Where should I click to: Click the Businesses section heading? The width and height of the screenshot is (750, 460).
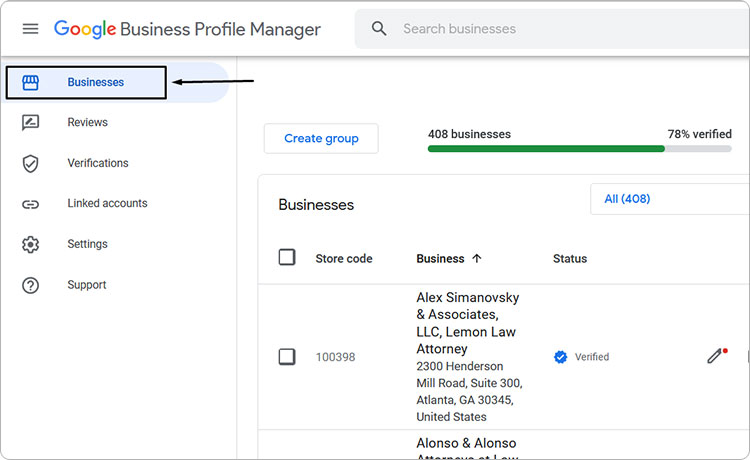316,205
